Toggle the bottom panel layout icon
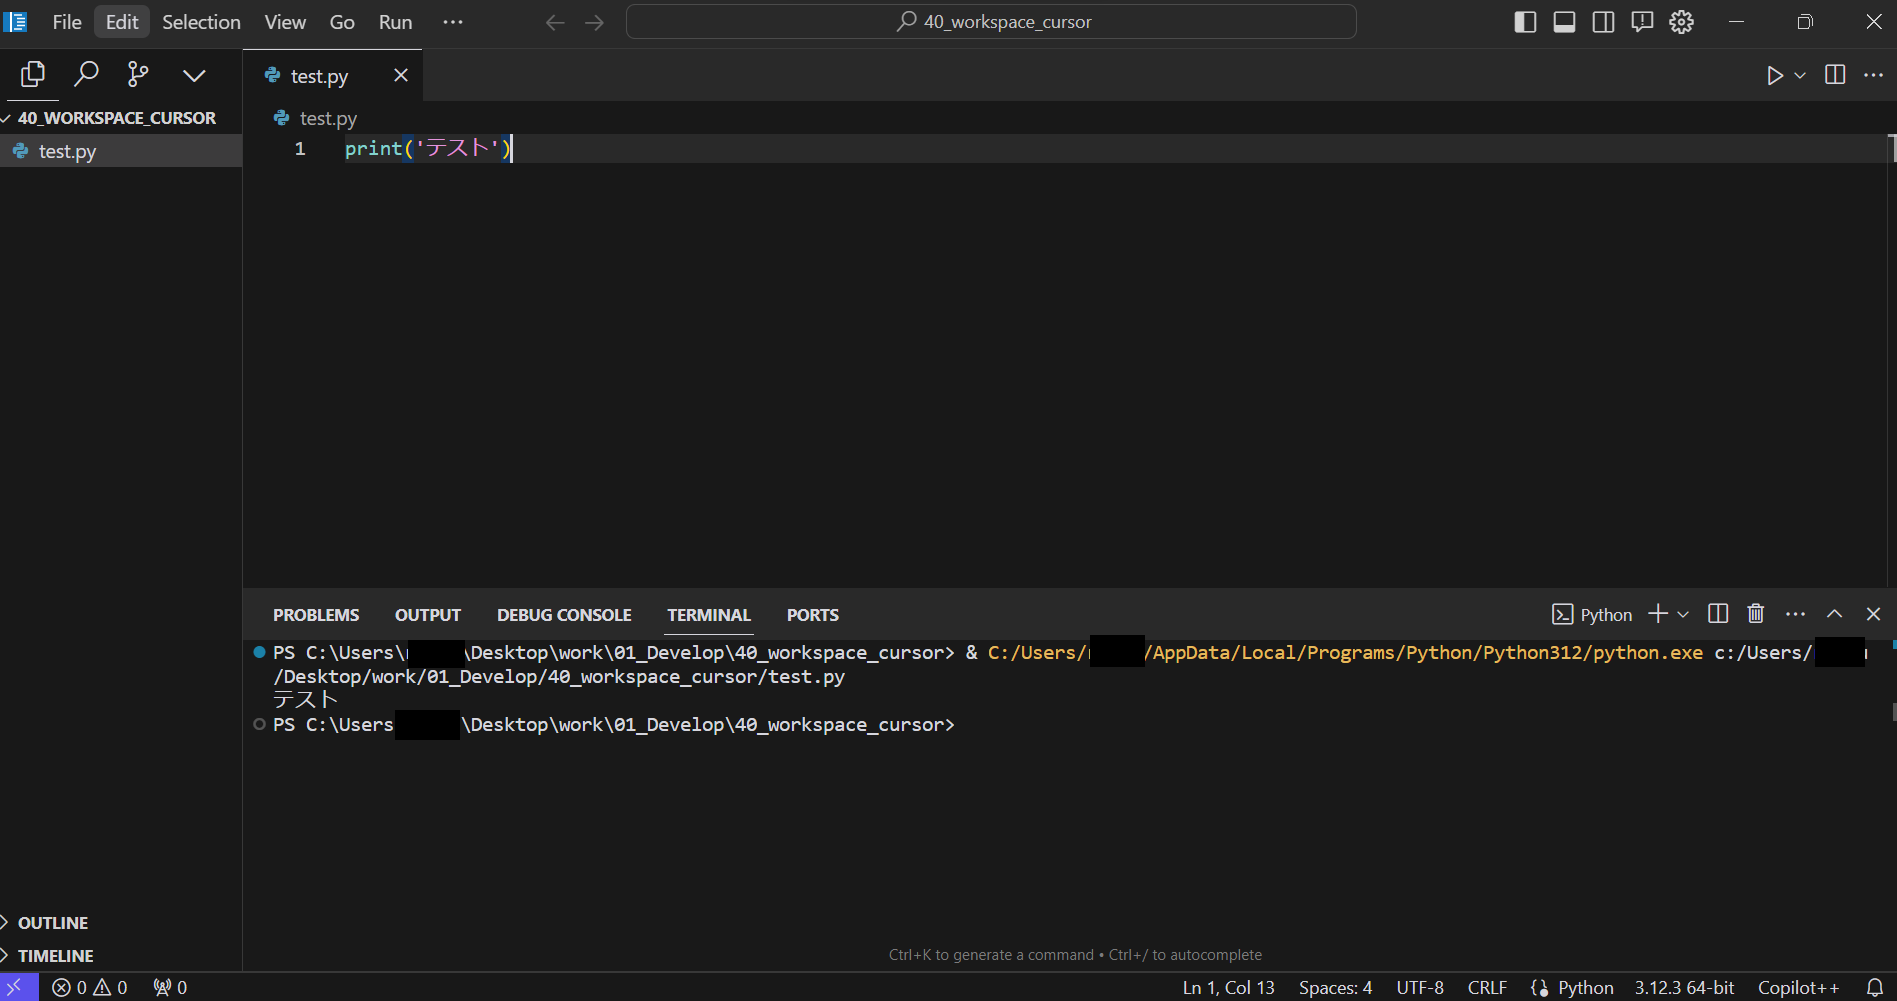 click(1564, 22)
